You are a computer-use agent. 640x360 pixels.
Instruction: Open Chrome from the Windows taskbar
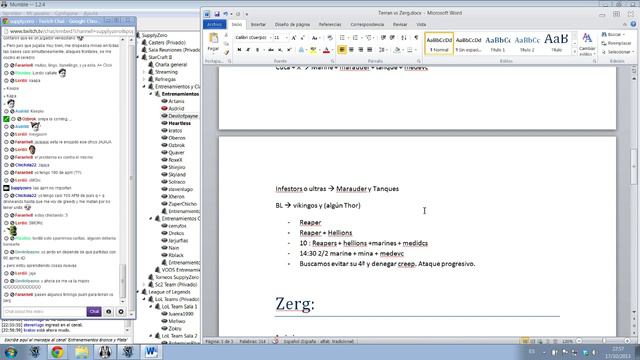tap(57, 352)
